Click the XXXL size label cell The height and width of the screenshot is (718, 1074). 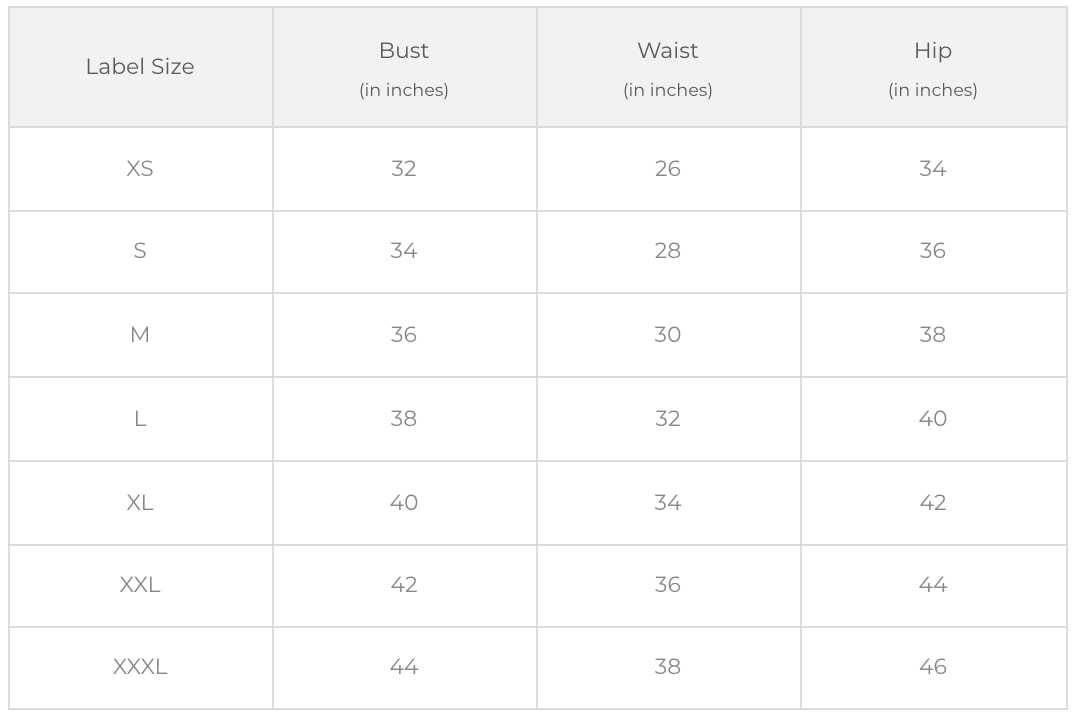click(140, 667)
